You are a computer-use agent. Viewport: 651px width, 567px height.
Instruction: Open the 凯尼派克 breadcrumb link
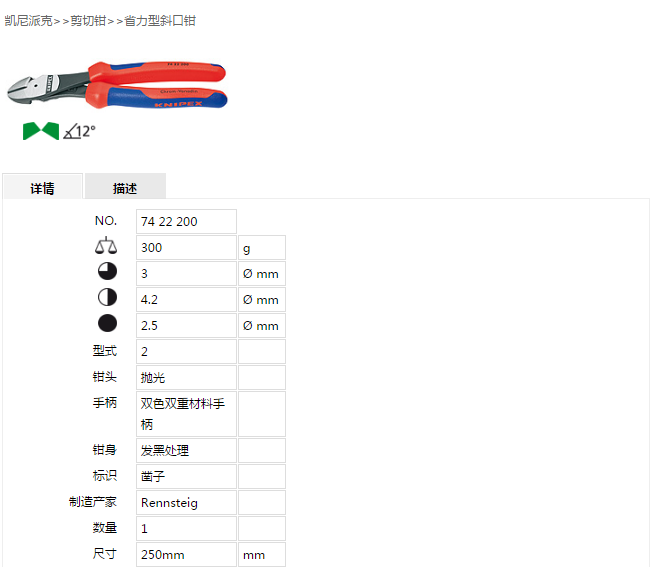(x=29, y=21)
